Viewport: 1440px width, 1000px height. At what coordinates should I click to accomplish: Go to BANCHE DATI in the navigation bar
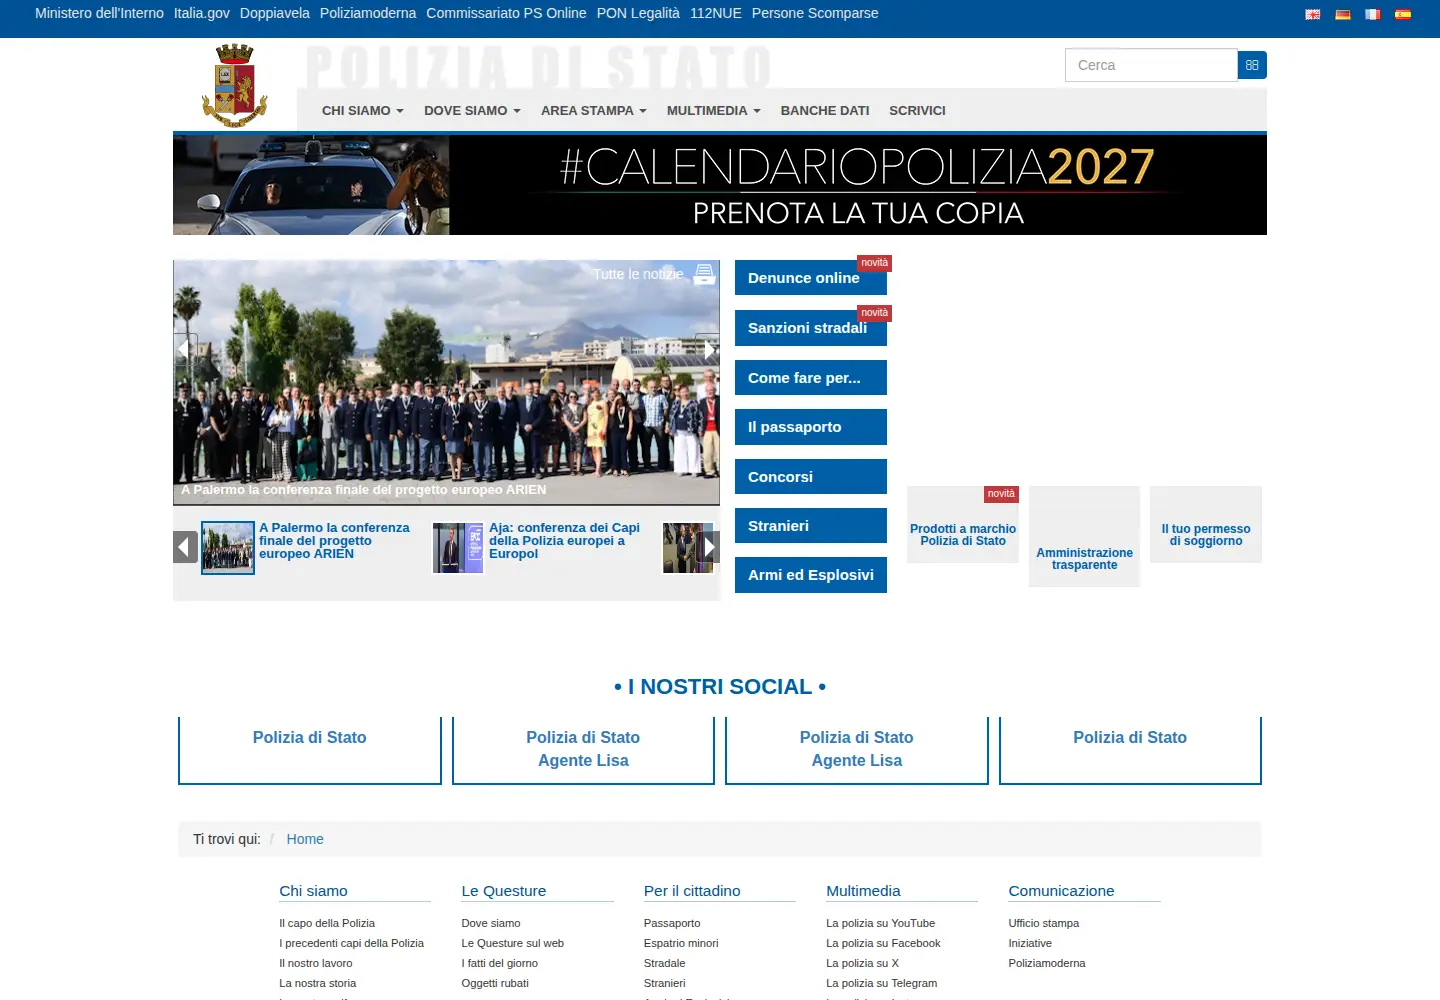(825, 111)
